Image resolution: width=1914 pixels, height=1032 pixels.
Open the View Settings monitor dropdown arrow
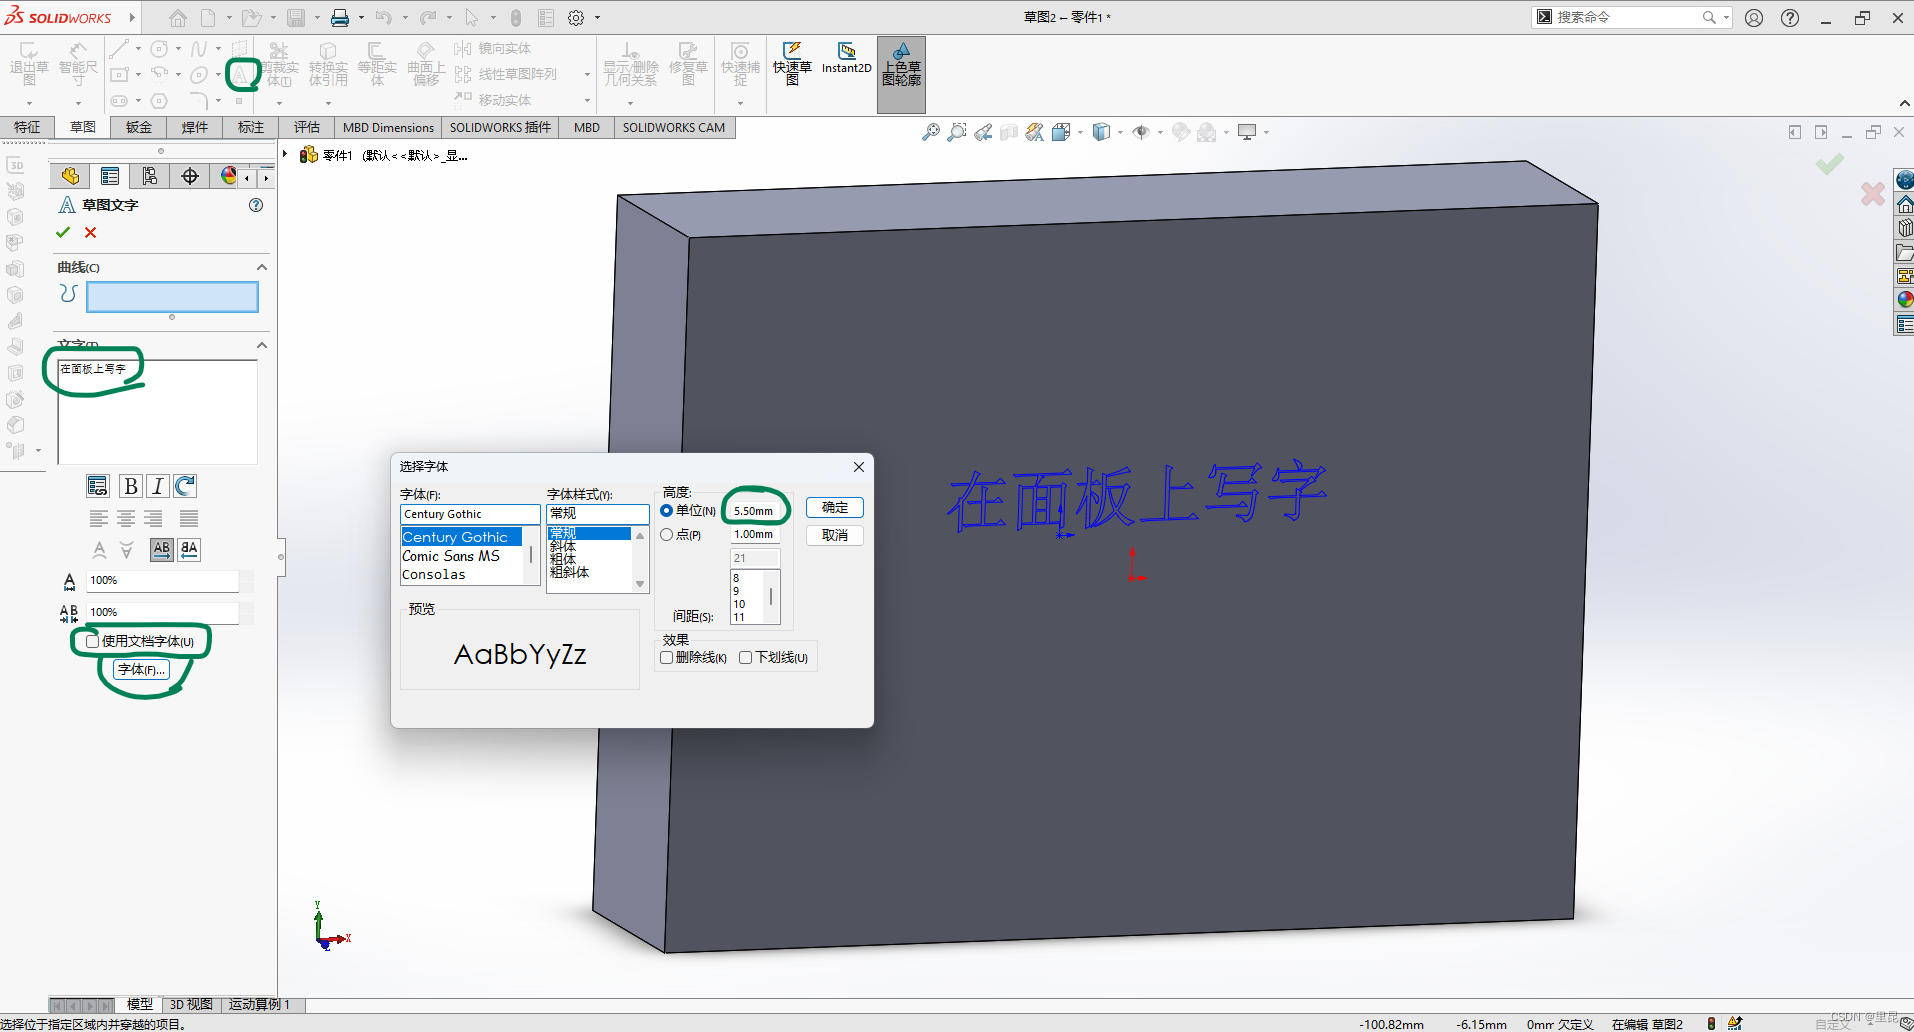tap(1266, 132)
